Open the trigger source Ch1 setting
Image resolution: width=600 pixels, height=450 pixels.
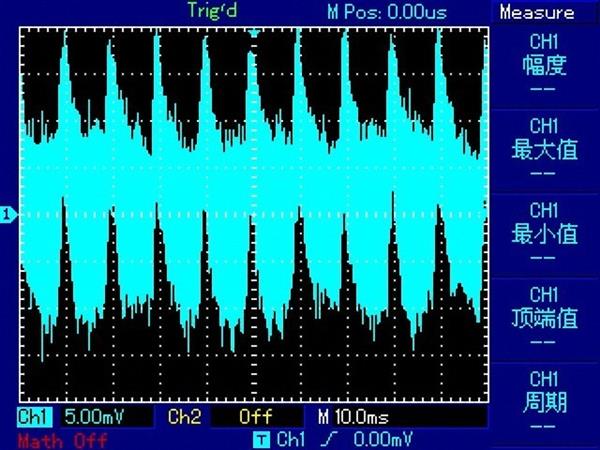(x=290, y=439)
